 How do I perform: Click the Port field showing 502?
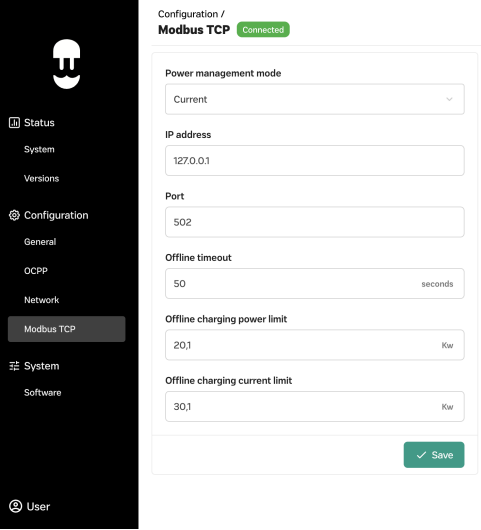click(x=315, y=222)
